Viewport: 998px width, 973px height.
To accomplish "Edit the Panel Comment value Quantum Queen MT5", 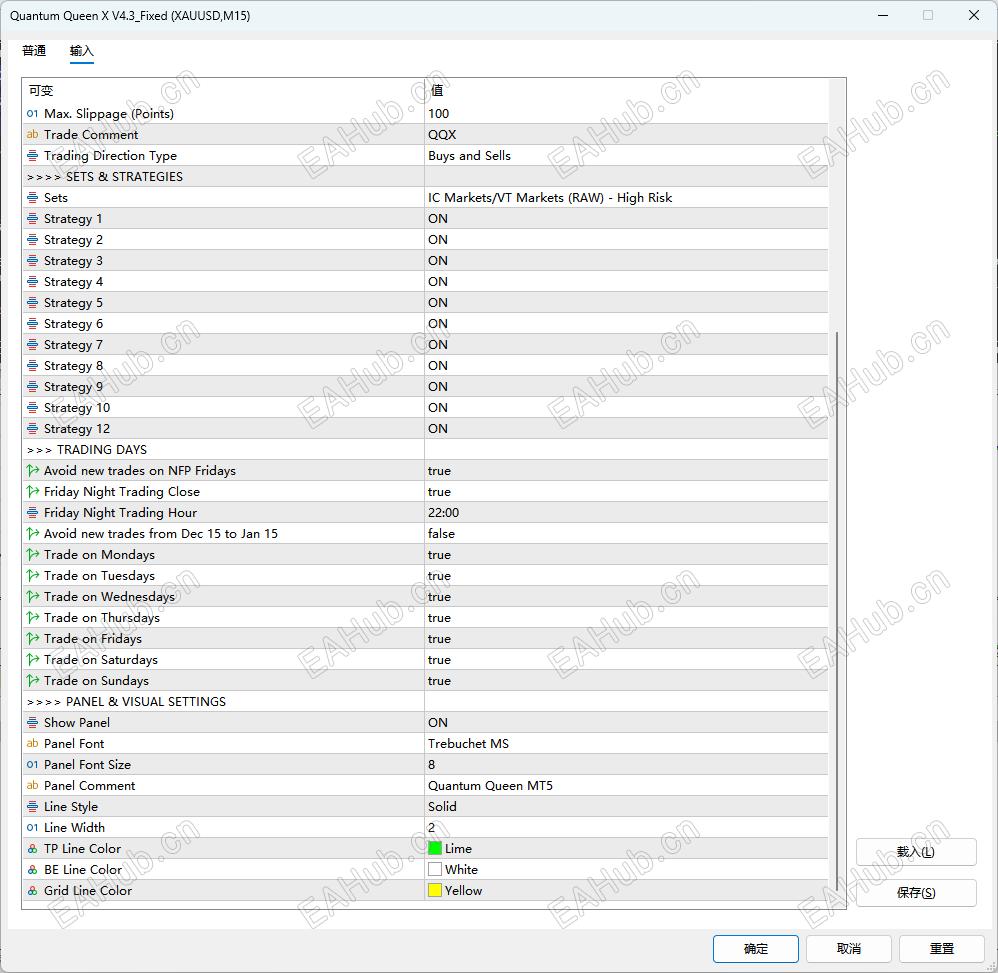I will 626,786.
